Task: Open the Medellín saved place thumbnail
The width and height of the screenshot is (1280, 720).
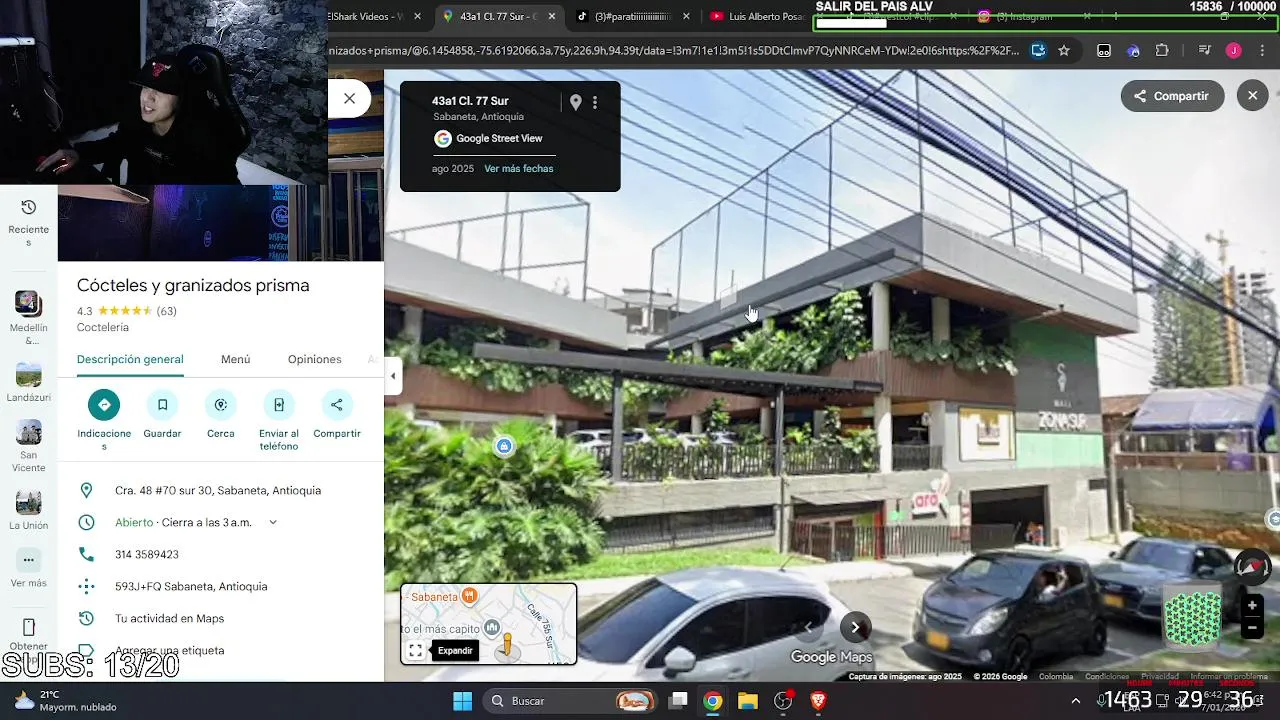Action: coord(28,302)
